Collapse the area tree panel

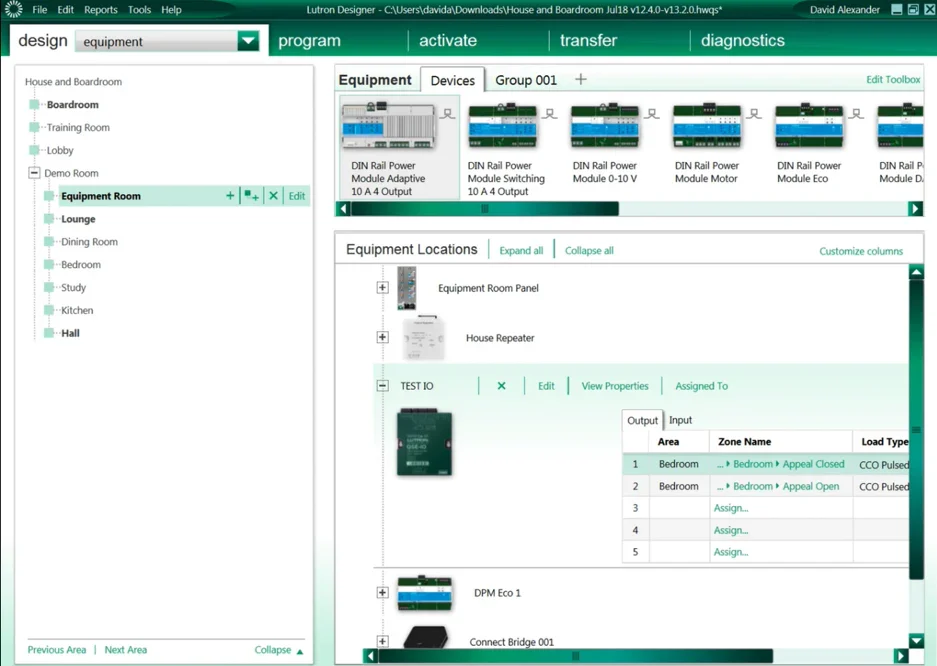click(278, 650)
